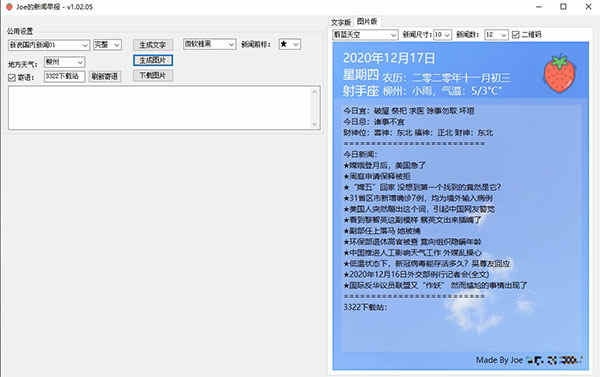
Task: Open the 地方天气 city dropdown
Action: coord(65,62)
